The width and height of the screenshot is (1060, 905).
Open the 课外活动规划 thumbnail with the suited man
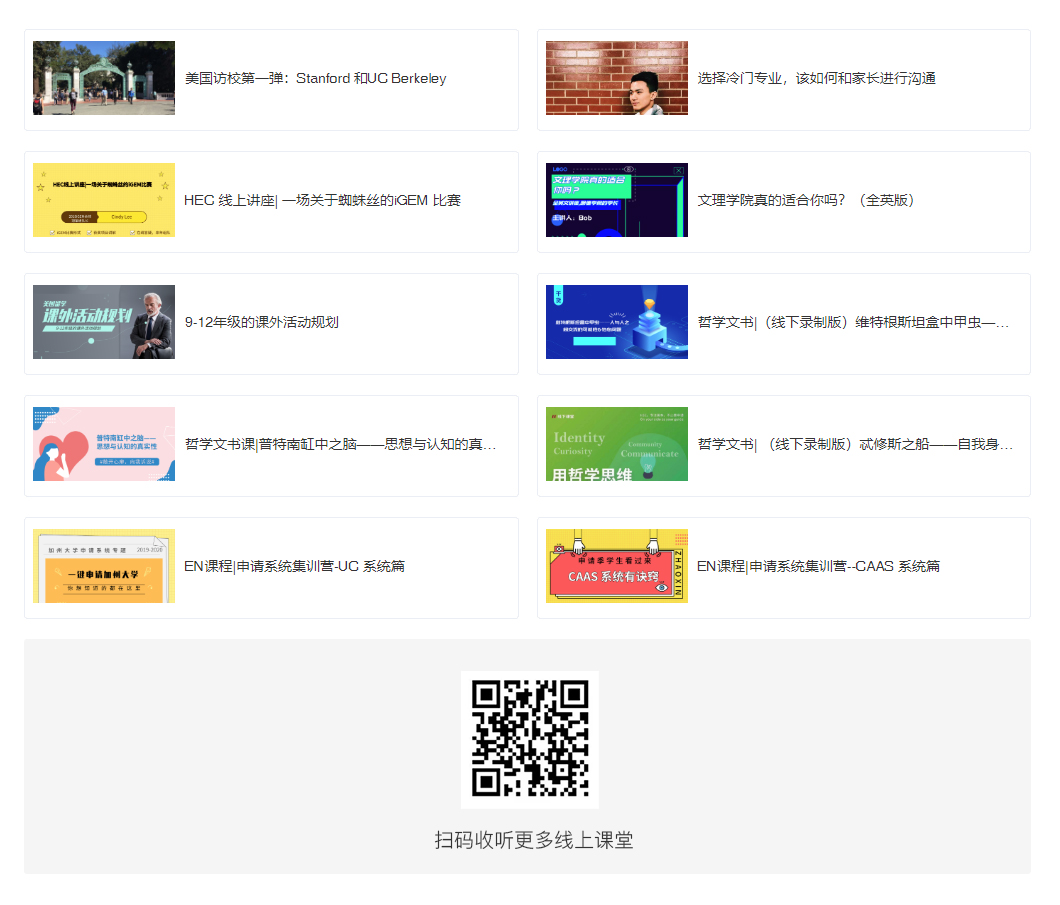[103, 322]
